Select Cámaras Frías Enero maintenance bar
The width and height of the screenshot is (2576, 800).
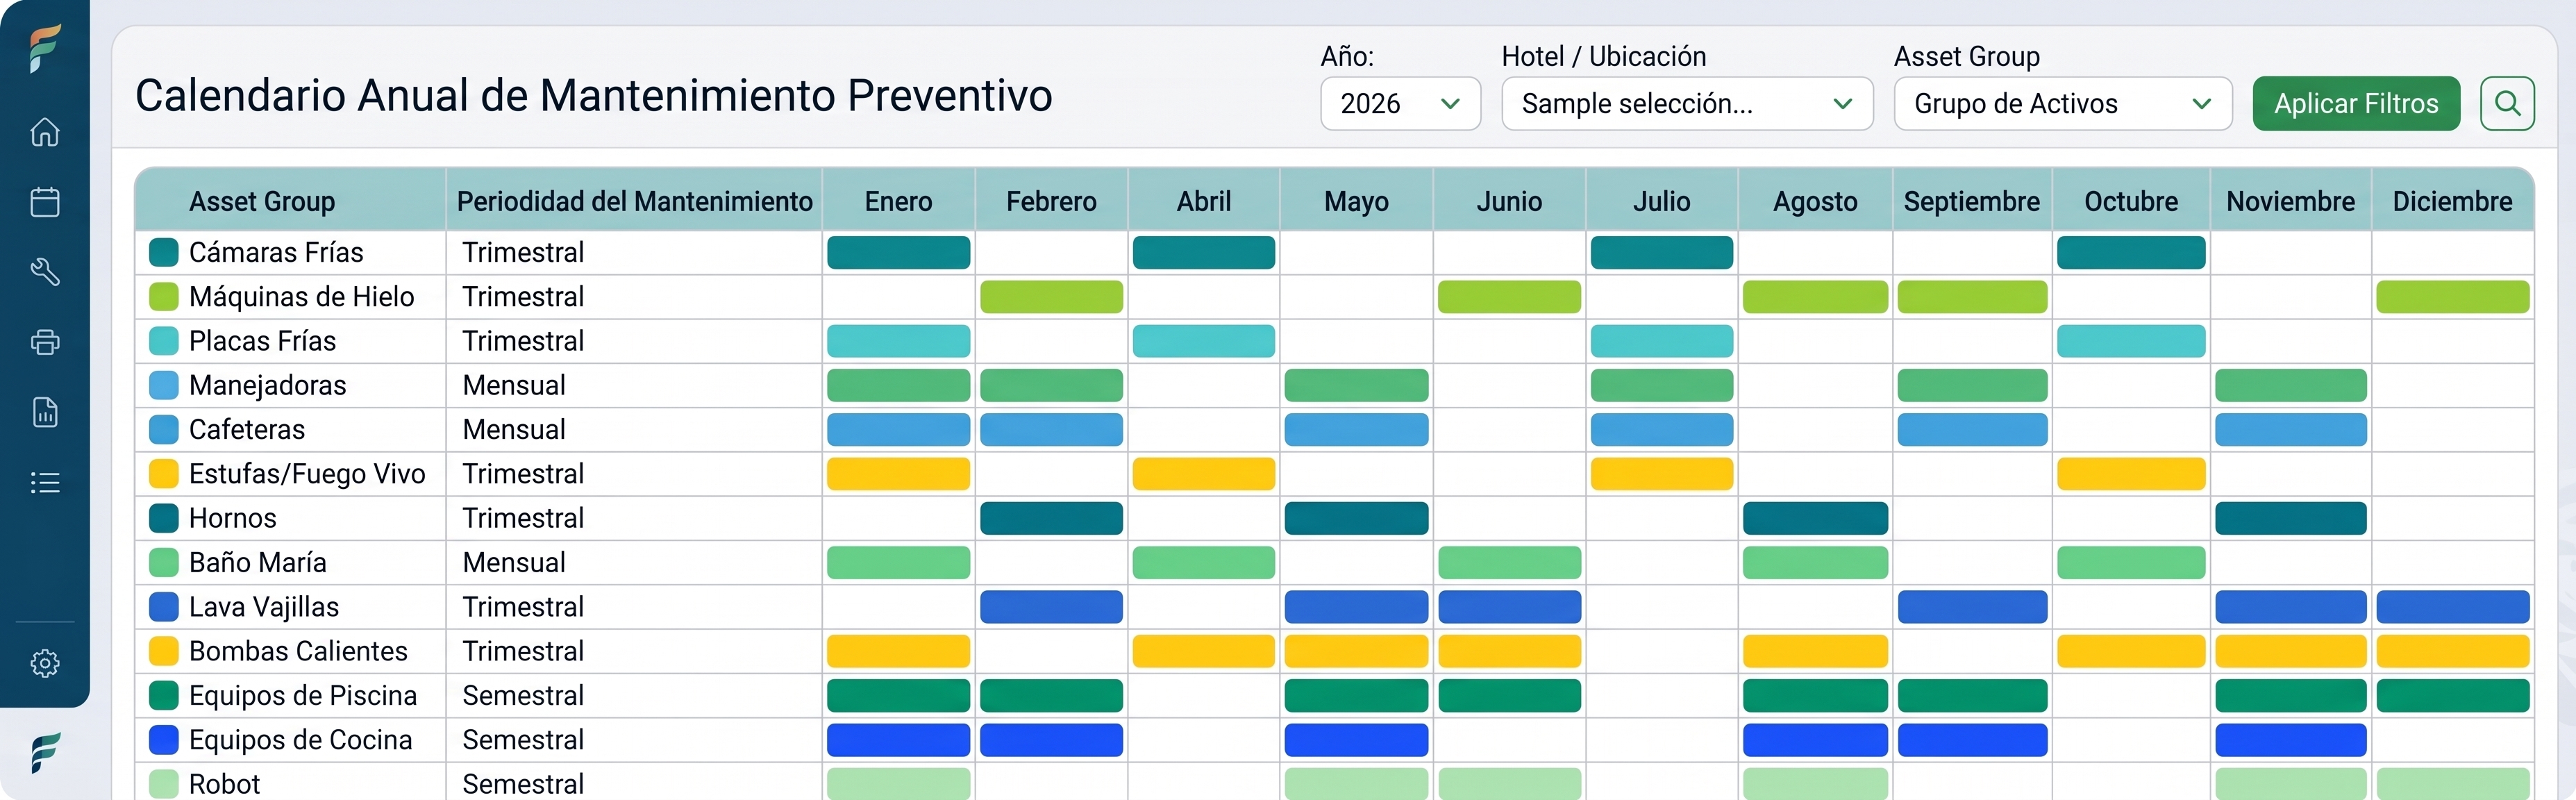tap(898, 252)
